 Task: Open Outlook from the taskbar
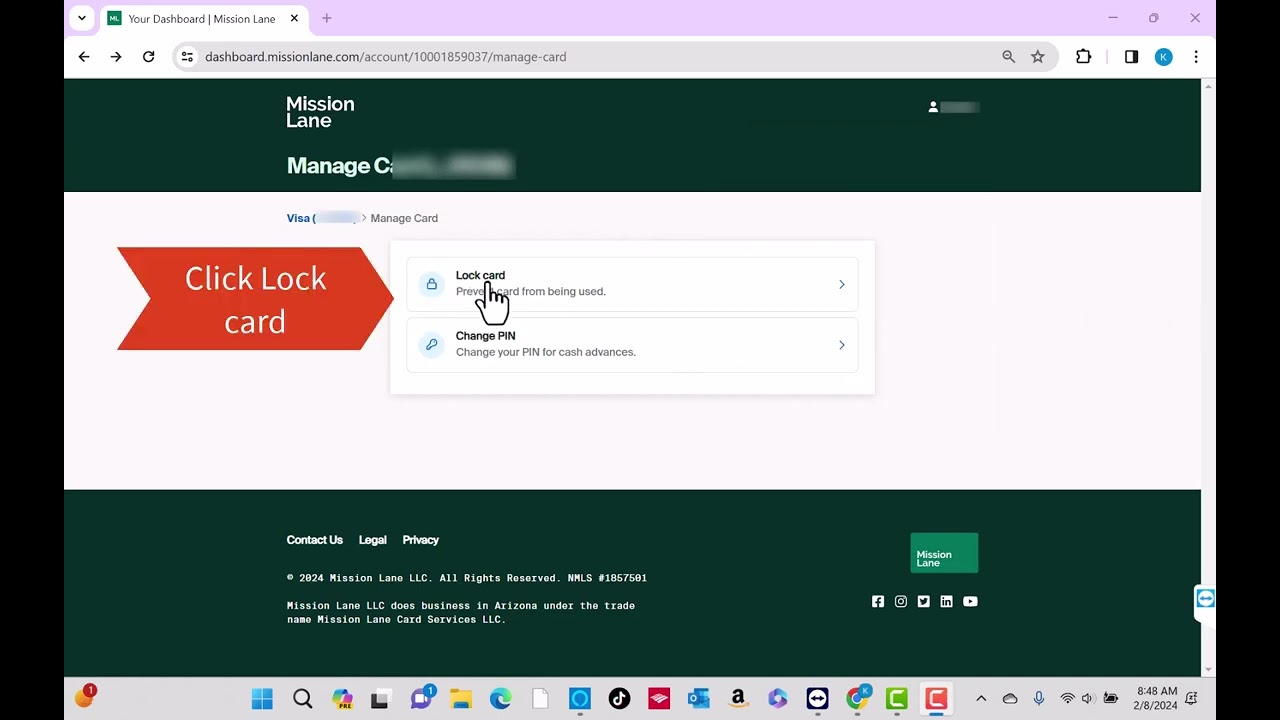[698, 699]
